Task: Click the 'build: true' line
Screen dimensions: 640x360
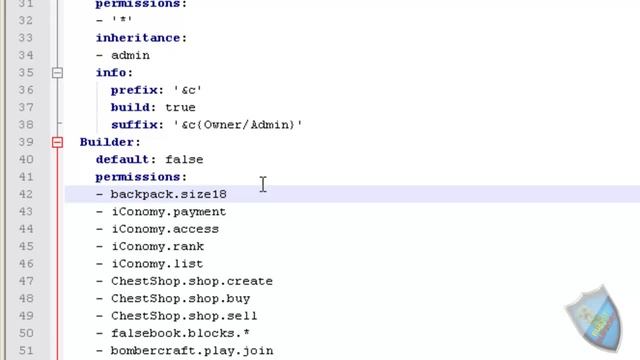Action: click(153, 107)
